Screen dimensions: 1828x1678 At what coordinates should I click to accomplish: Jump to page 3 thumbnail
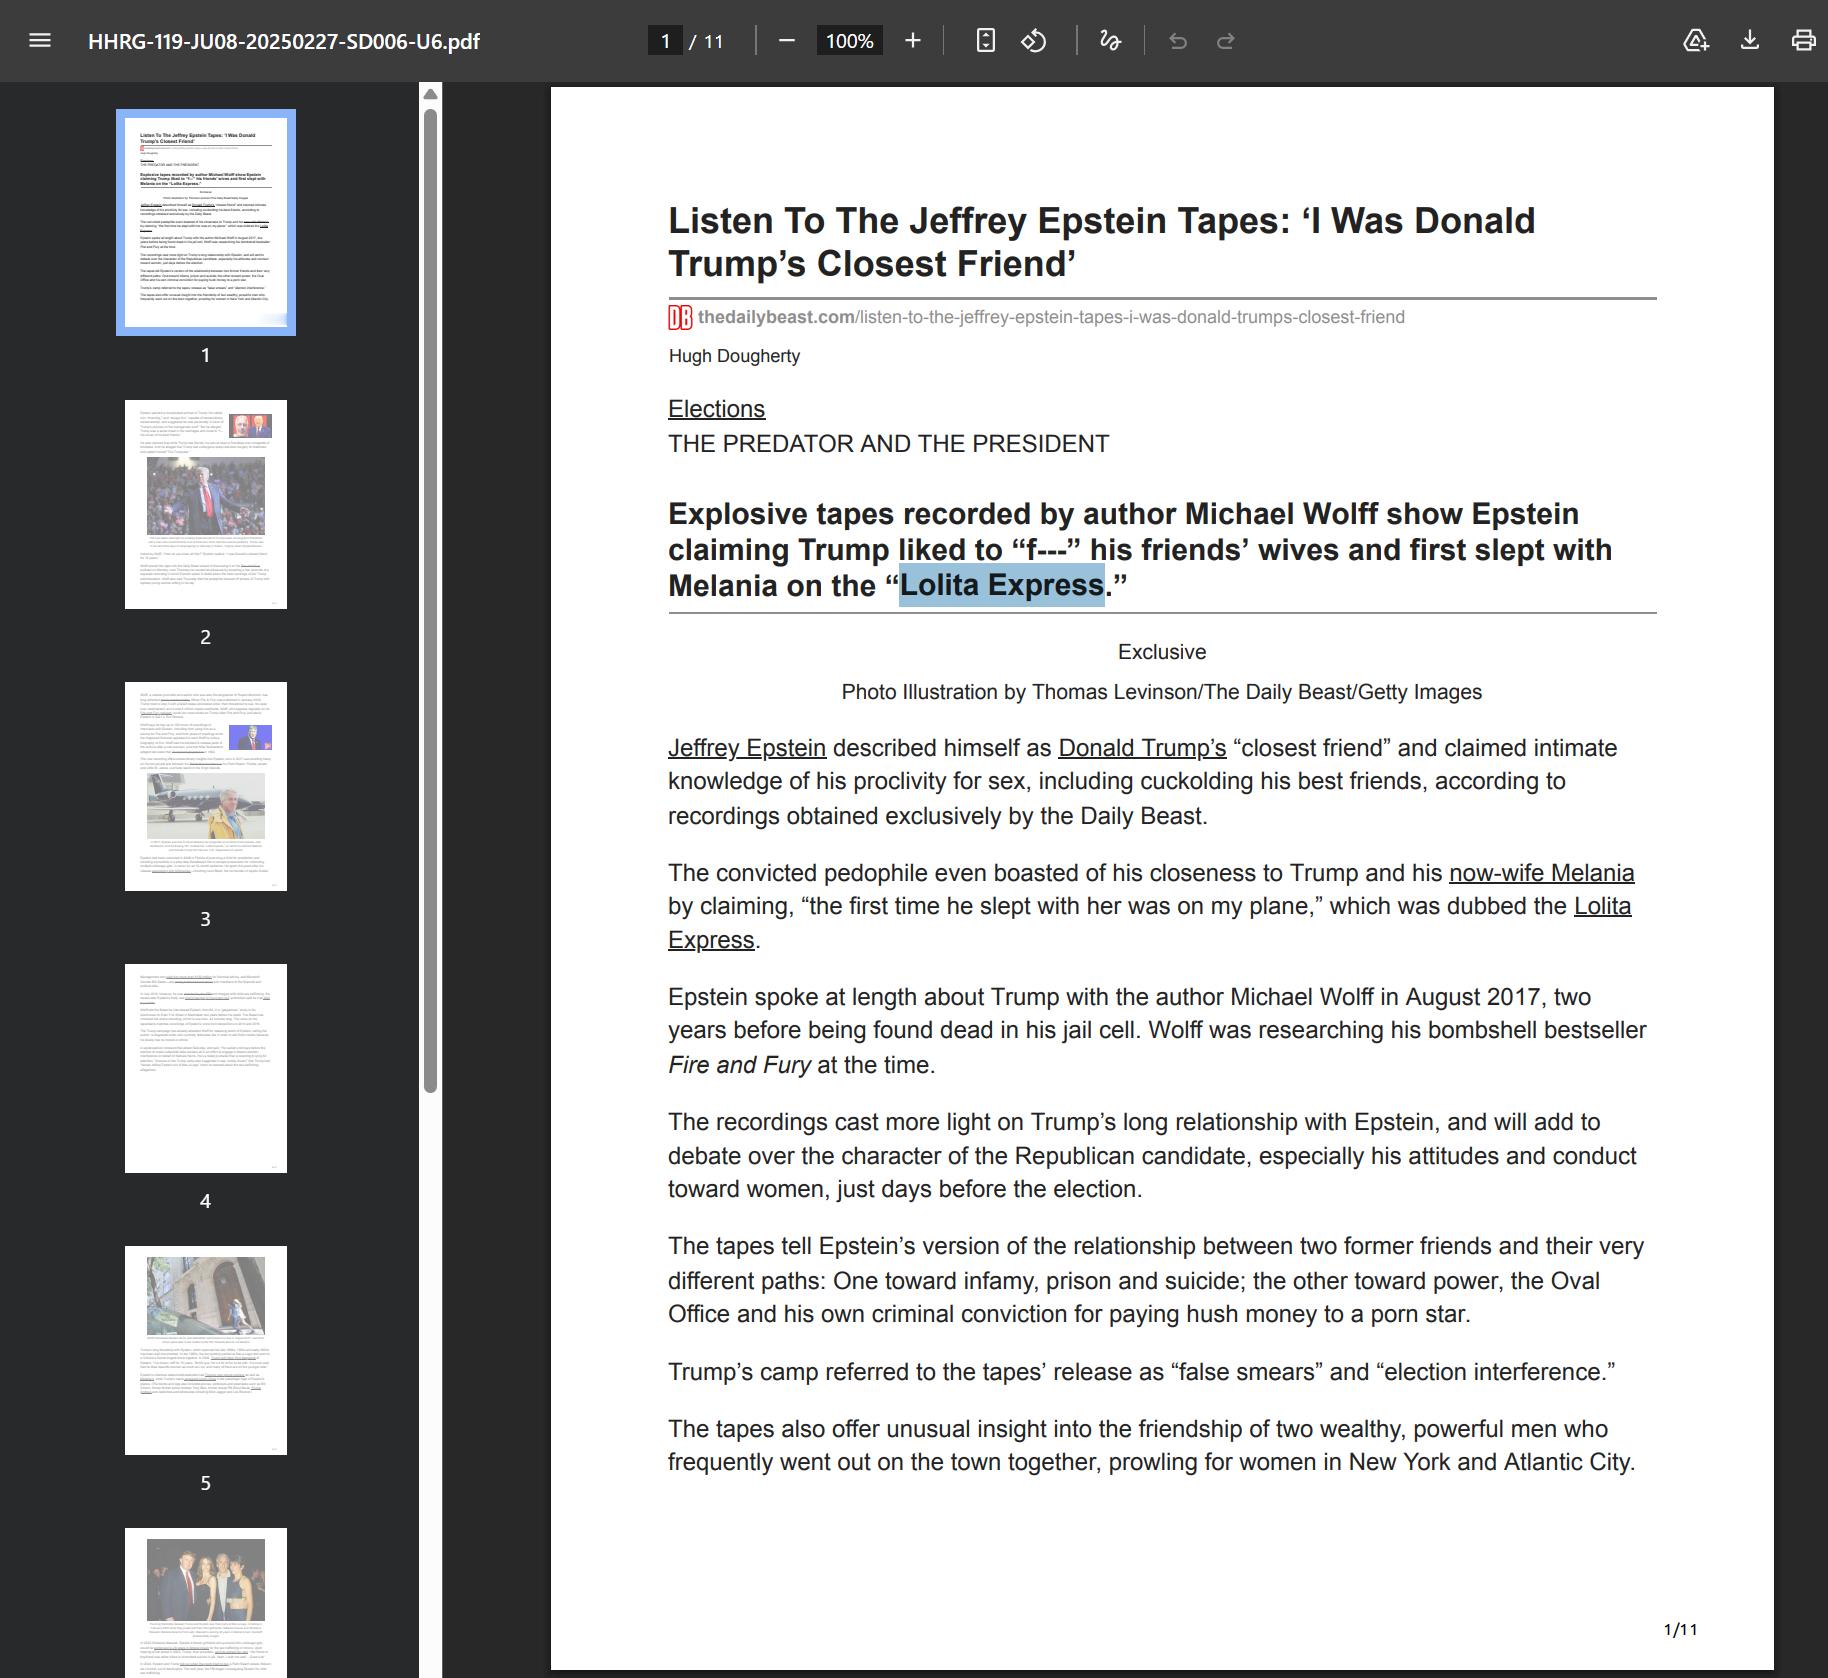coord(206,786)
